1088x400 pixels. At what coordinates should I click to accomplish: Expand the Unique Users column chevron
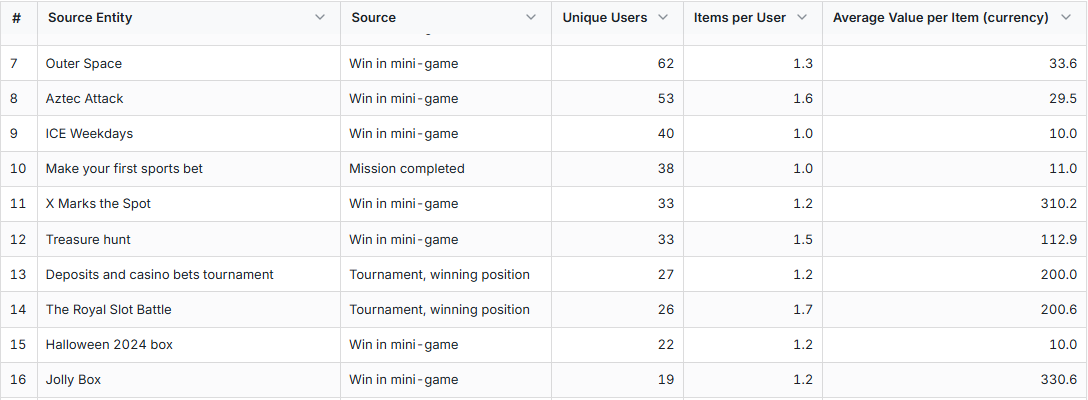coord(663,17)
